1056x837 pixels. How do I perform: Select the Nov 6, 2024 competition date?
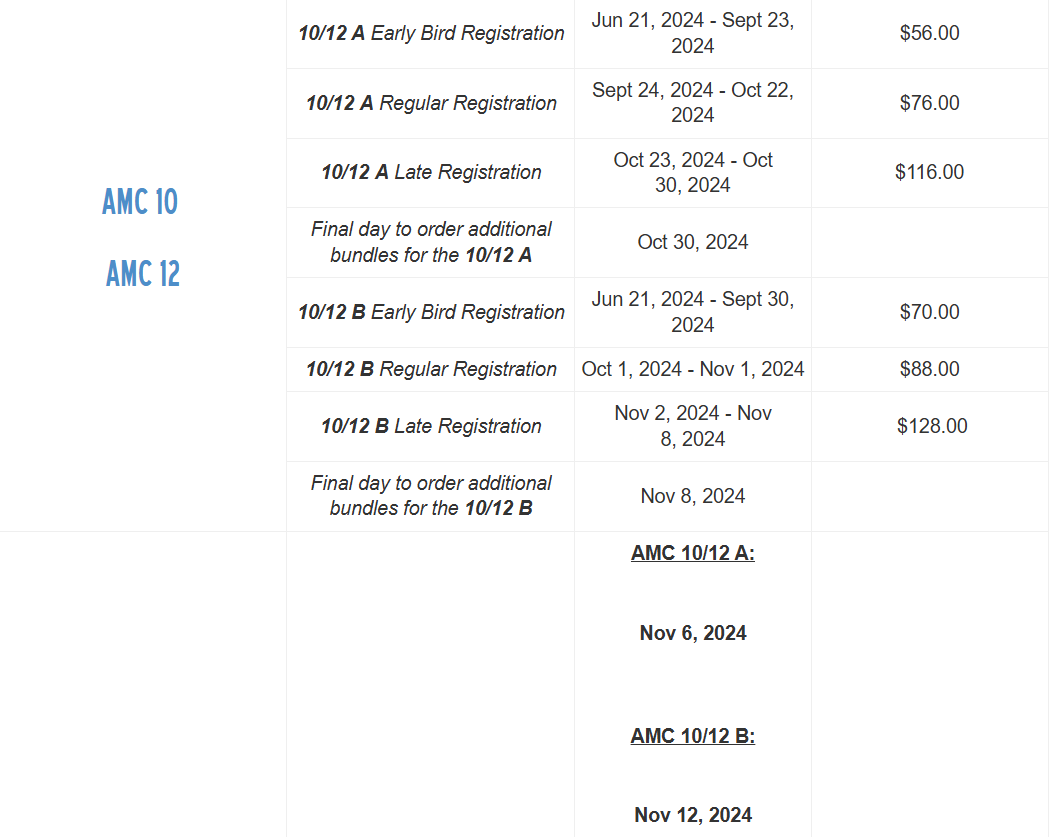click(x=692, y=634)
